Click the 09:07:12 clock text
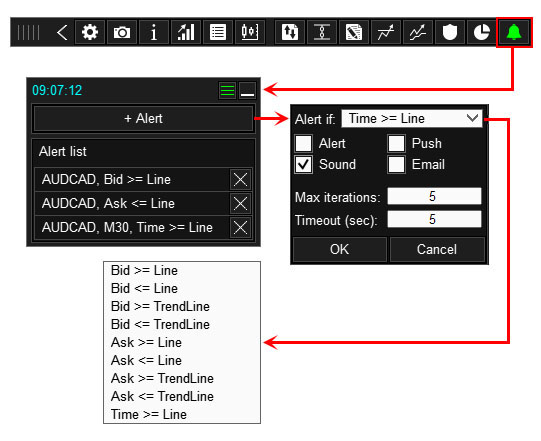The width and height of the screenshot is (541, 441). click(57, 91)
